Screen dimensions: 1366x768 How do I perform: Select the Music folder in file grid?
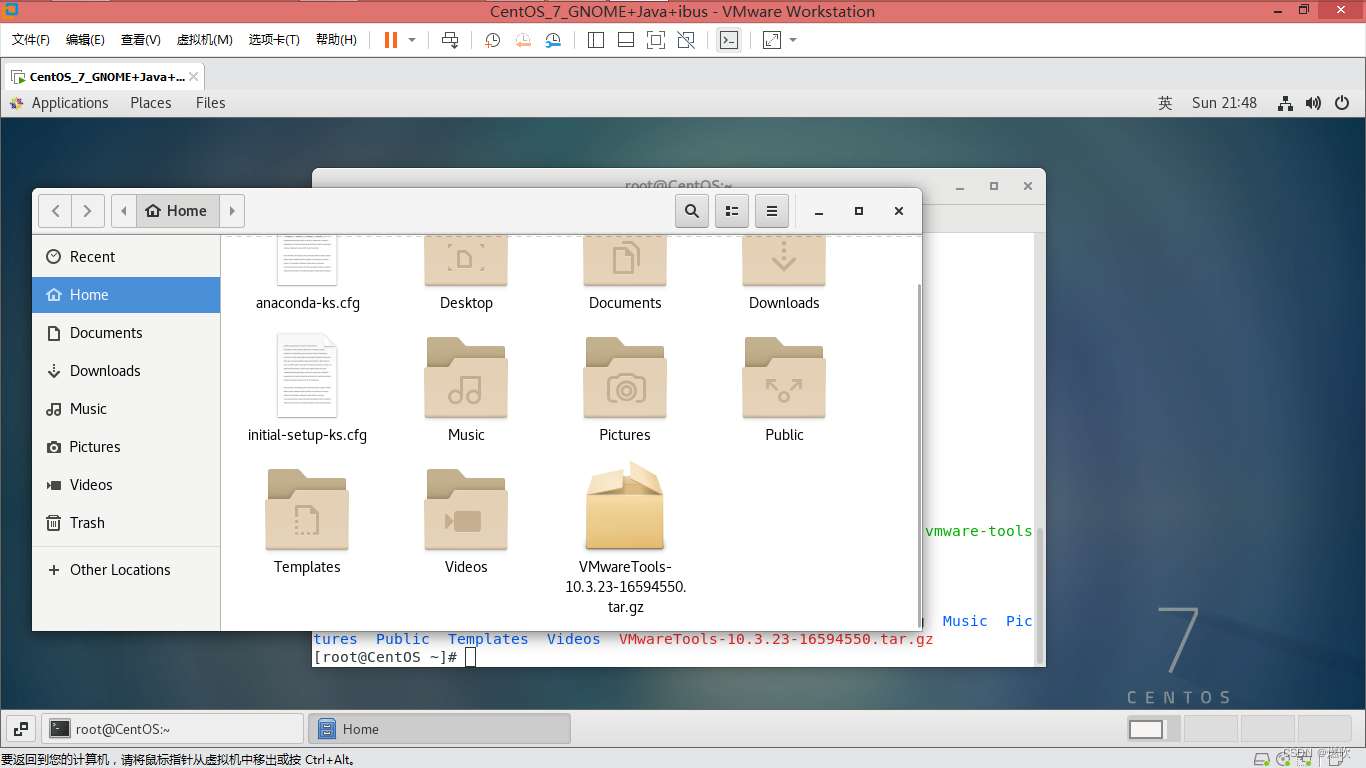click(x=466, y=389)
